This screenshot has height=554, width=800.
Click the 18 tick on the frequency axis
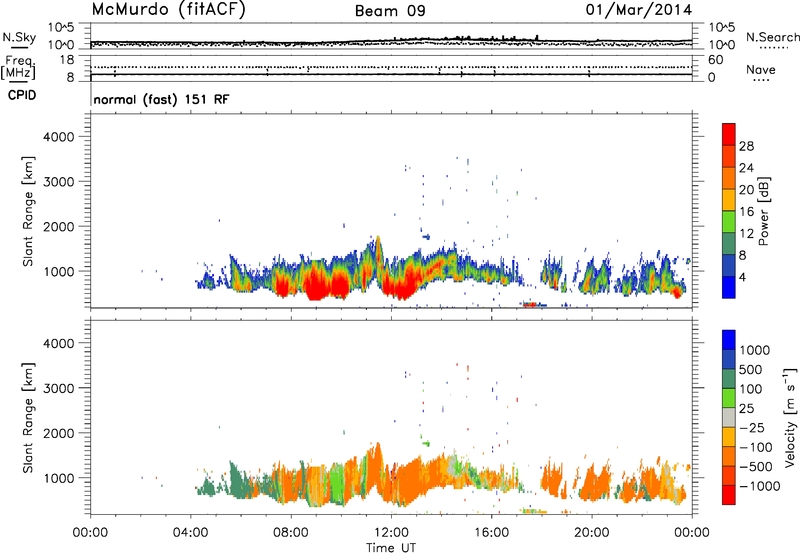[x=68, y=59]
